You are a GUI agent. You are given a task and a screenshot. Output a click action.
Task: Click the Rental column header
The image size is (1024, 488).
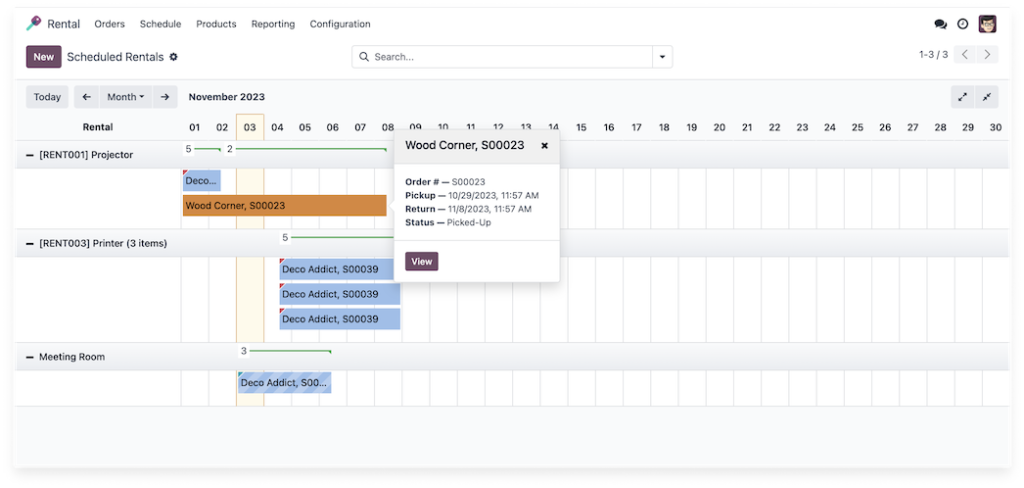coord(98,127)
